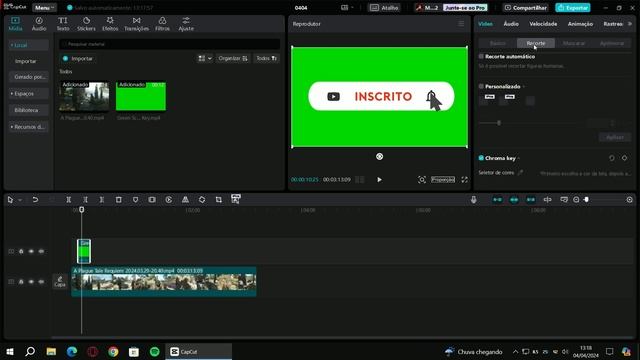Expand the Espaços sidebar section
The height and width of the screenshot is (360, 640).
[29, 93]
